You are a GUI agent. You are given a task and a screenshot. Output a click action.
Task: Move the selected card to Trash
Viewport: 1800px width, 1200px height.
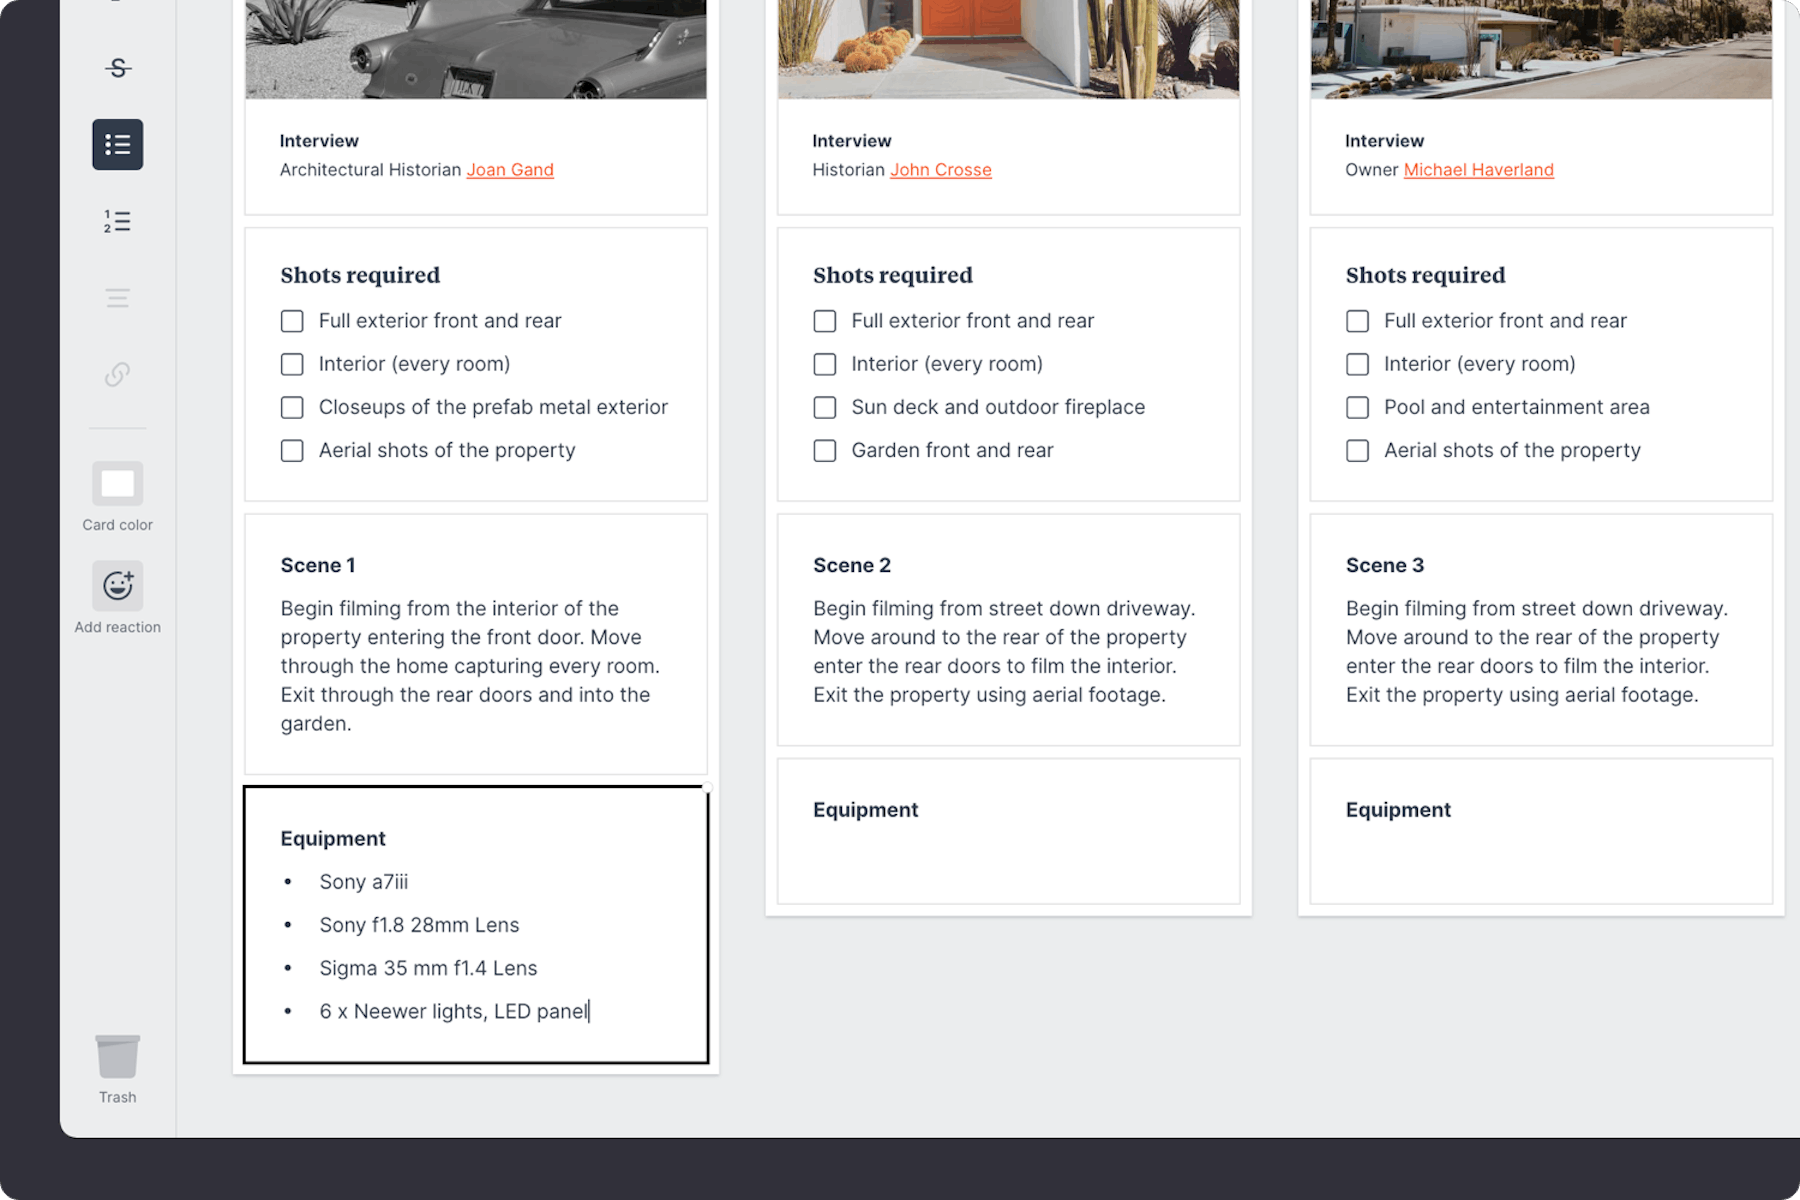point(117,1055)
